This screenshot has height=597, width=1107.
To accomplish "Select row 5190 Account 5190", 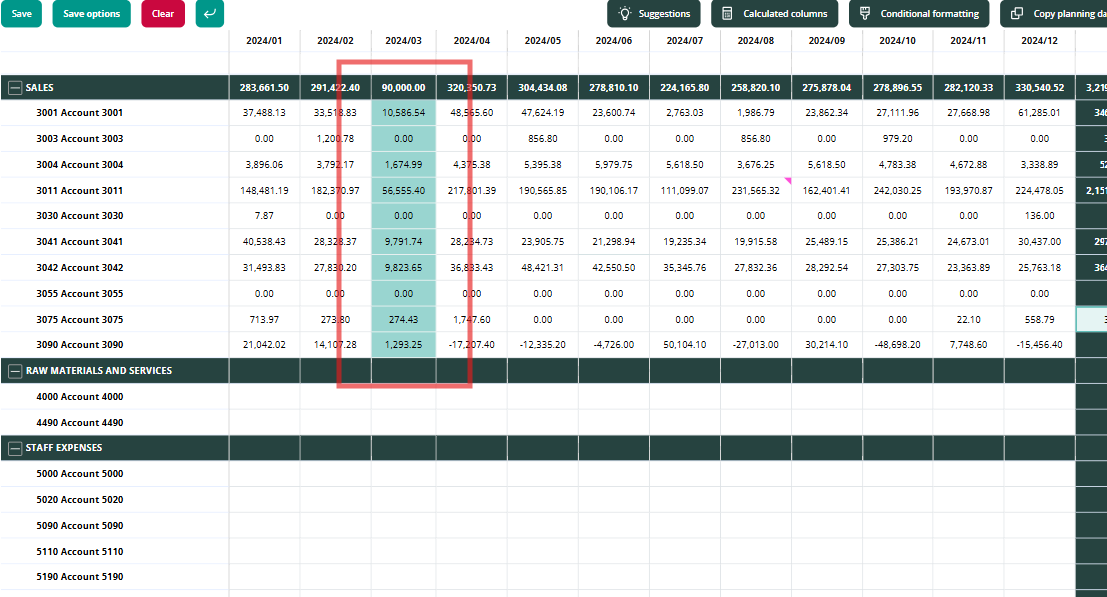I will (80, 577).
